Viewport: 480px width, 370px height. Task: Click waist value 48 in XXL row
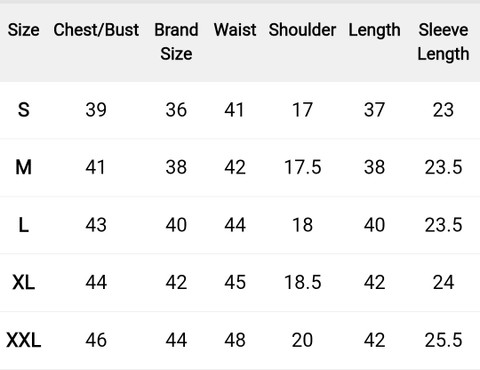coord(235,340)
